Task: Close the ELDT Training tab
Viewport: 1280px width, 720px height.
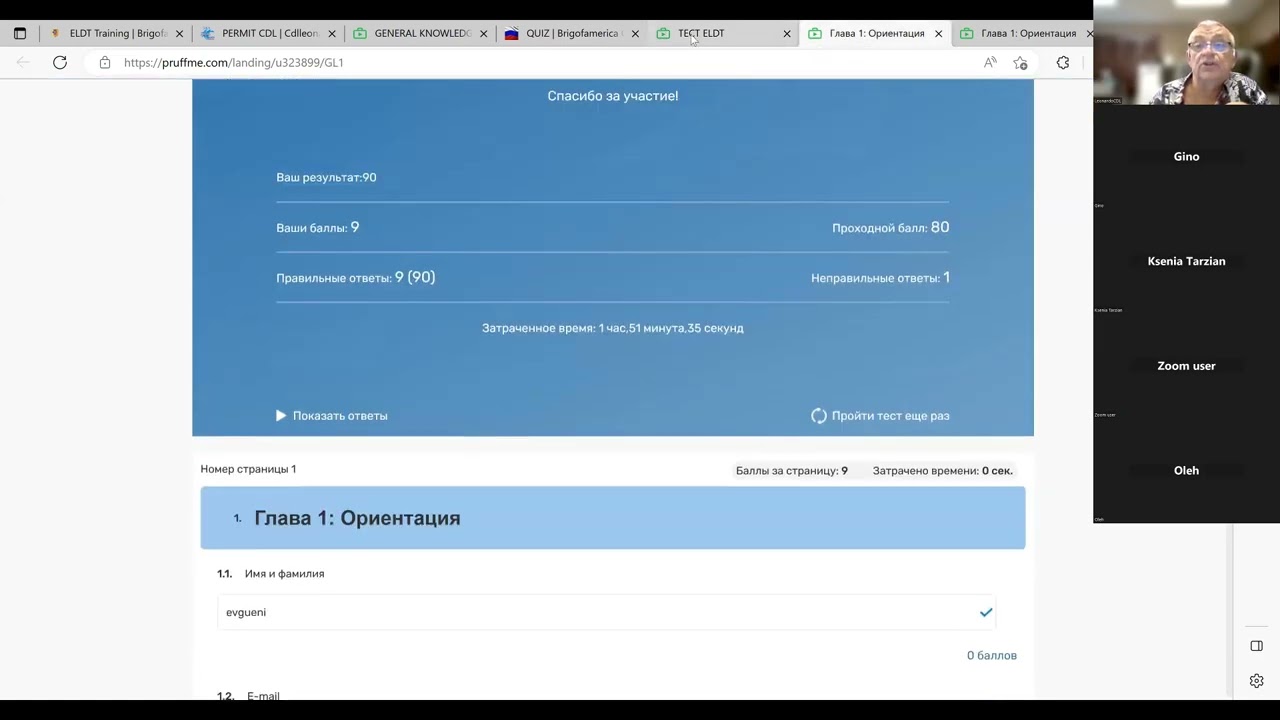Action: click(180, 33)
